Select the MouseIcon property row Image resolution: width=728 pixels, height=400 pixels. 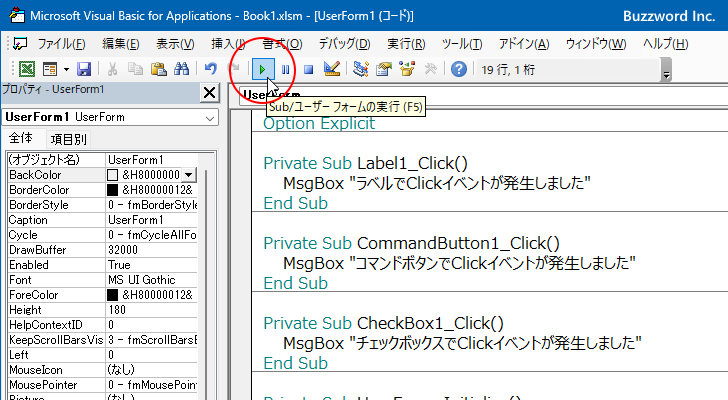pyautogui.click(x=102, y=370)
